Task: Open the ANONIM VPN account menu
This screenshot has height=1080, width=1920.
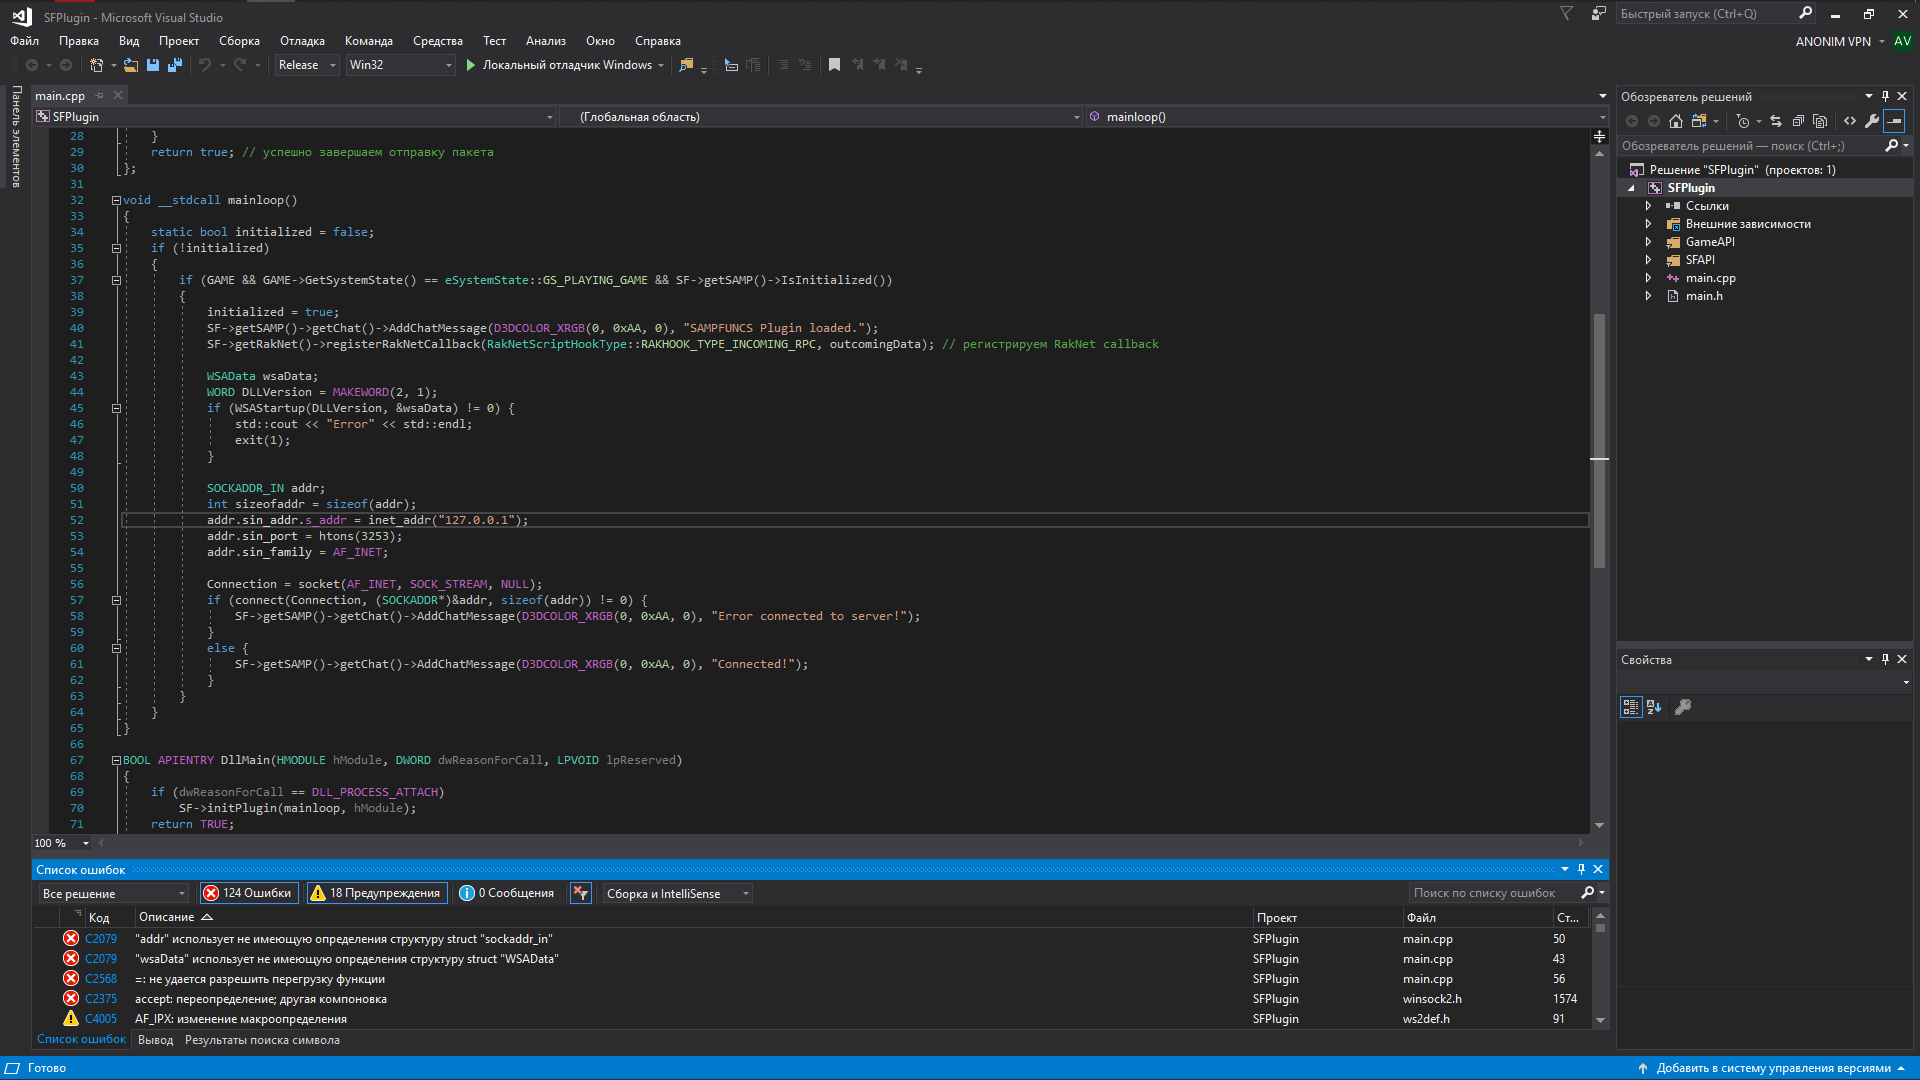Action: coord(1840,41)
